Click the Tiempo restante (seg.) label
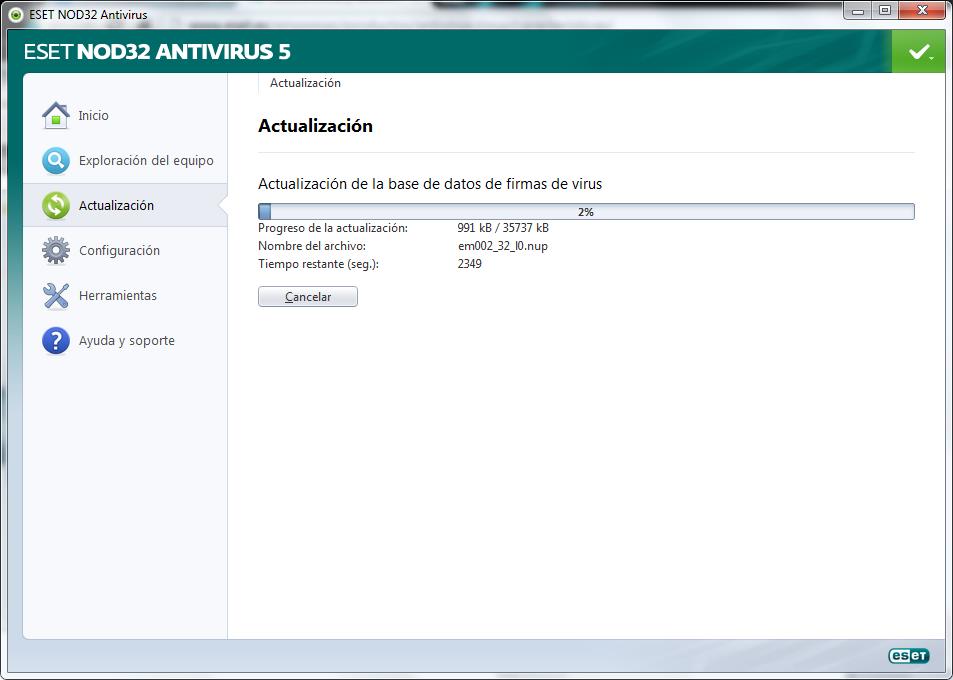This screenshot has width=953, height=680. 318,264
